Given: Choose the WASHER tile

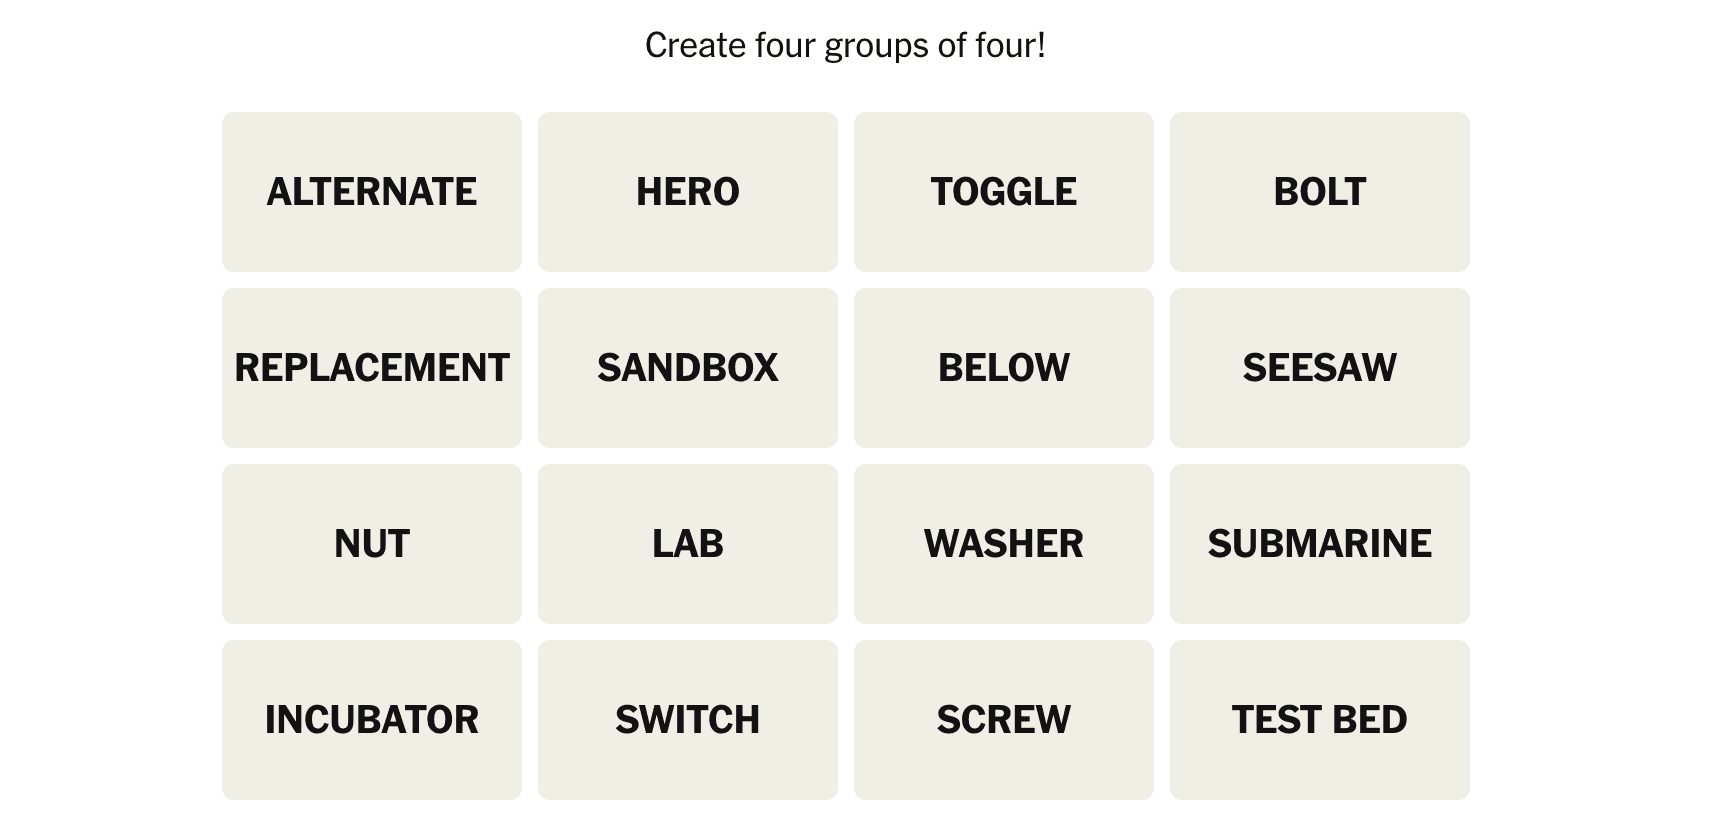Looking at the screenshot, I should (x=1003, y=544).
